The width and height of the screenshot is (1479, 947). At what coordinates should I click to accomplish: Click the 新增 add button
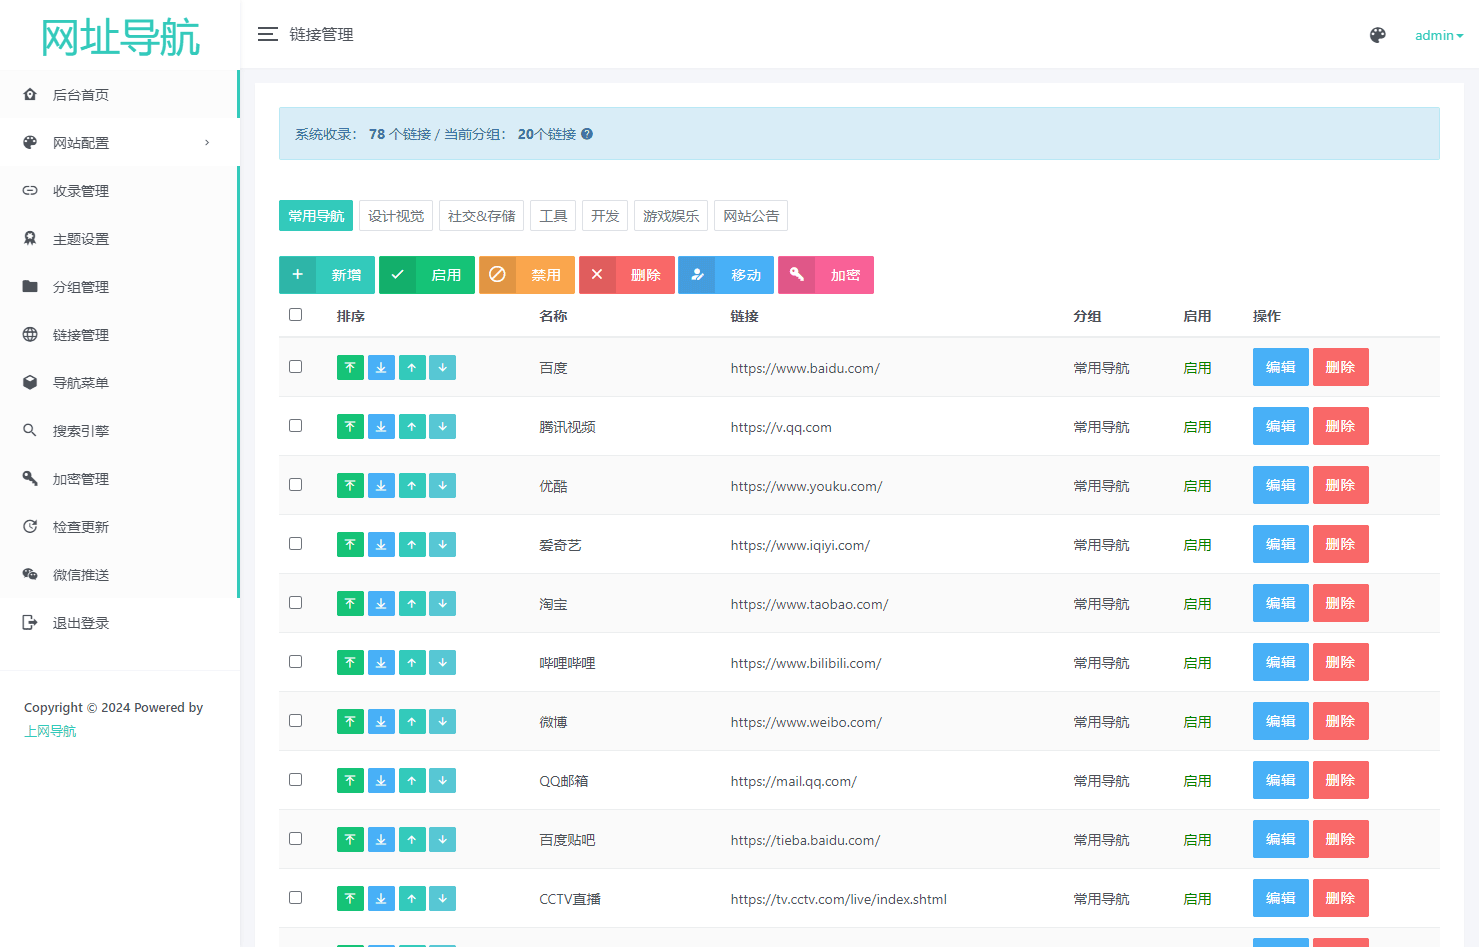327,275
